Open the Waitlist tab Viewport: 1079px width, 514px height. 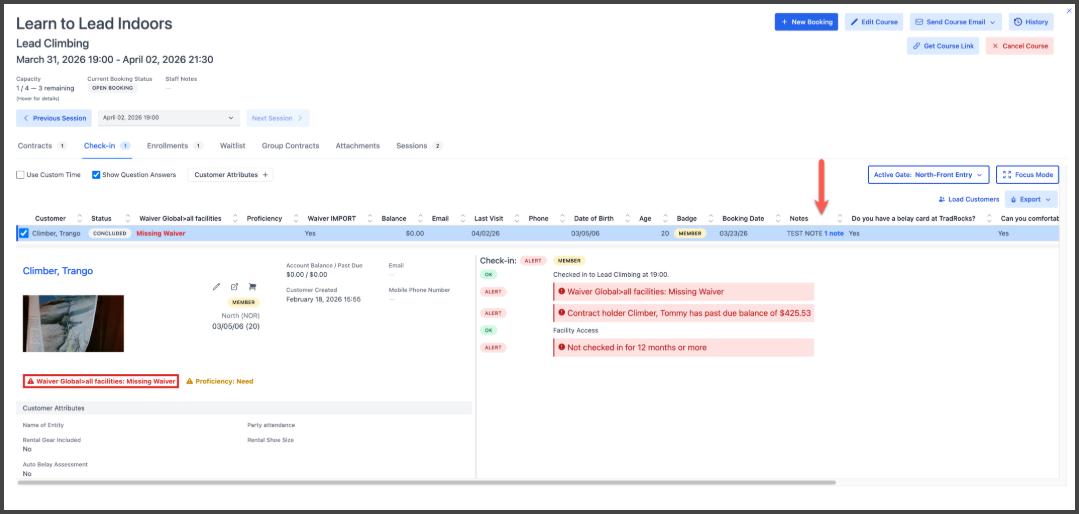tap(233, 146)
